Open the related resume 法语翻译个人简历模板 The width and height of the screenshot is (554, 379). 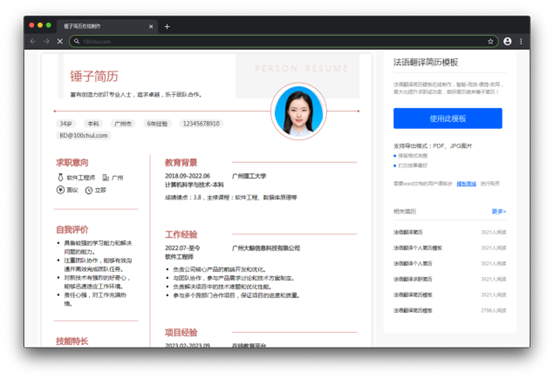point(418,248)
